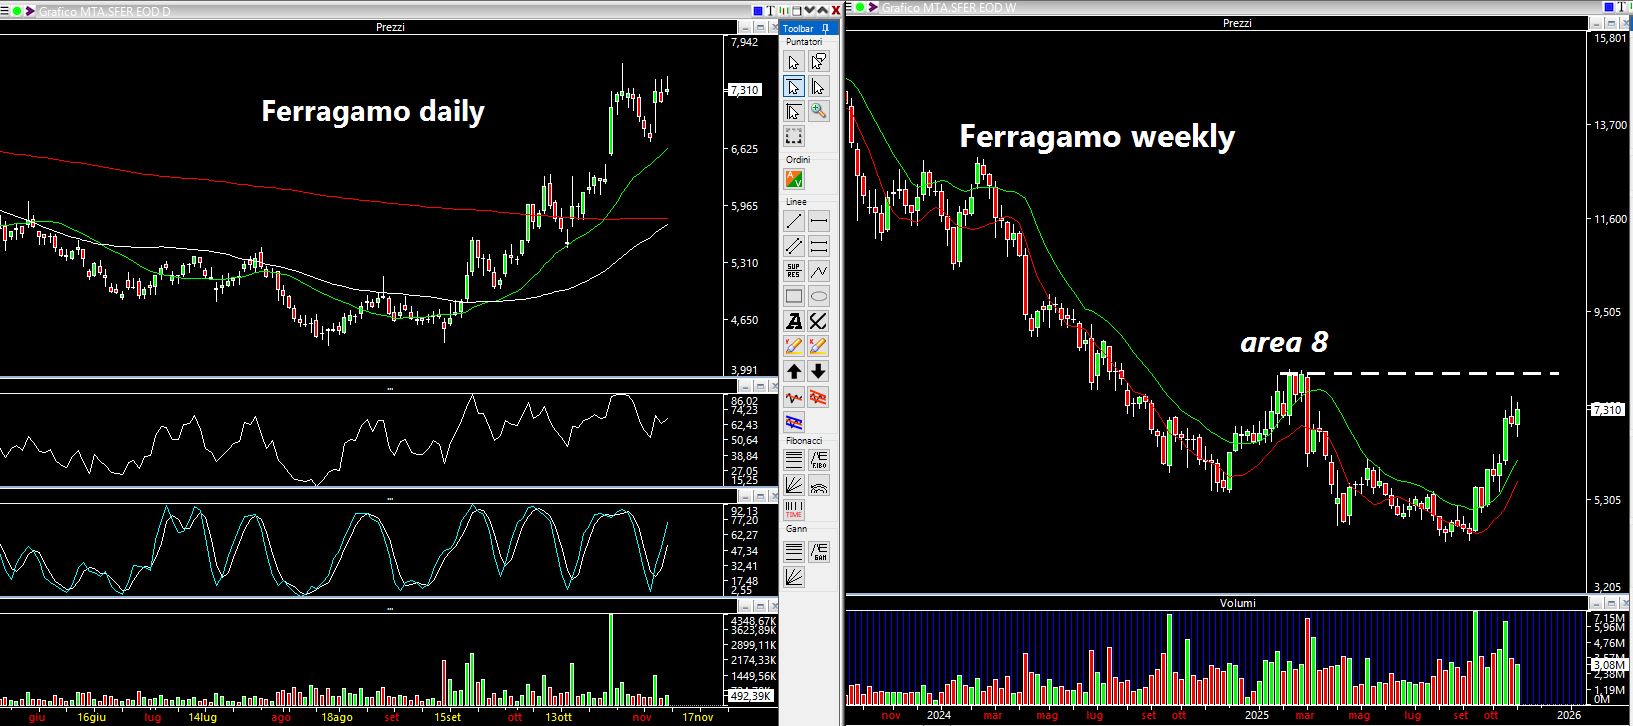The width and height of the screenshot is (1633, 726).
Task: Click the 'Ordini' section label in Toolbar
Action: click(x=798, y=160)
